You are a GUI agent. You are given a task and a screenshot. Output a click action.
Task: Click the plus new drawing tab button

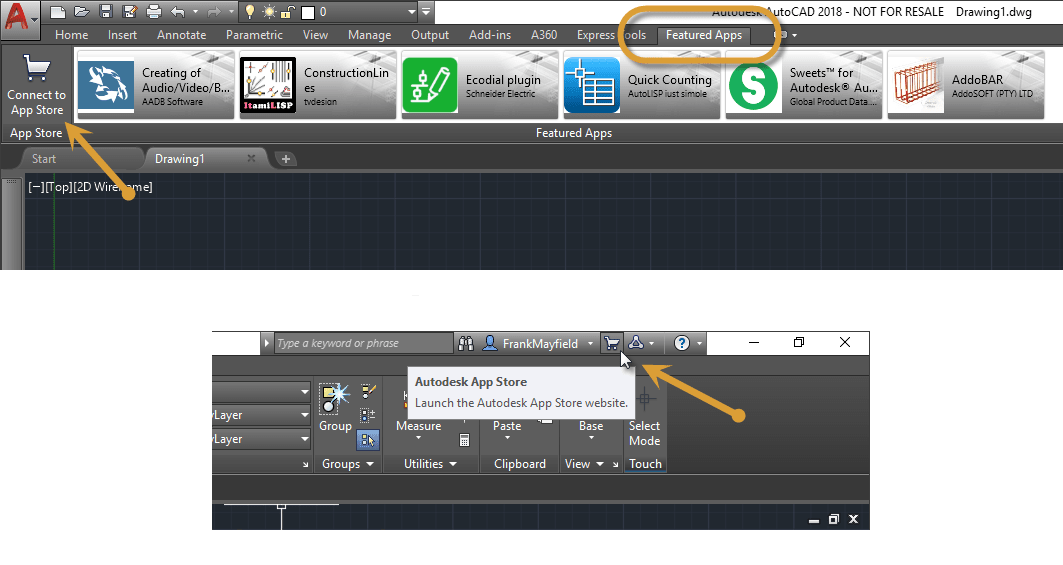(x=286, y=159)
